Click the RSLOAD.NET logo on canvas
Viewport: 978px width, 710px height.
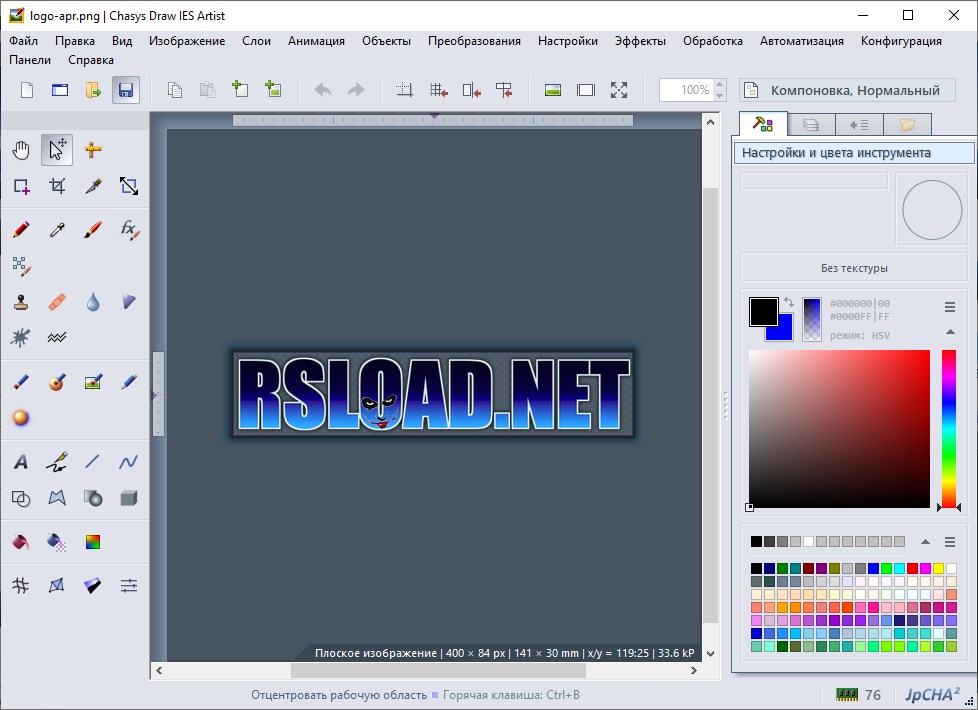(433, 394)
